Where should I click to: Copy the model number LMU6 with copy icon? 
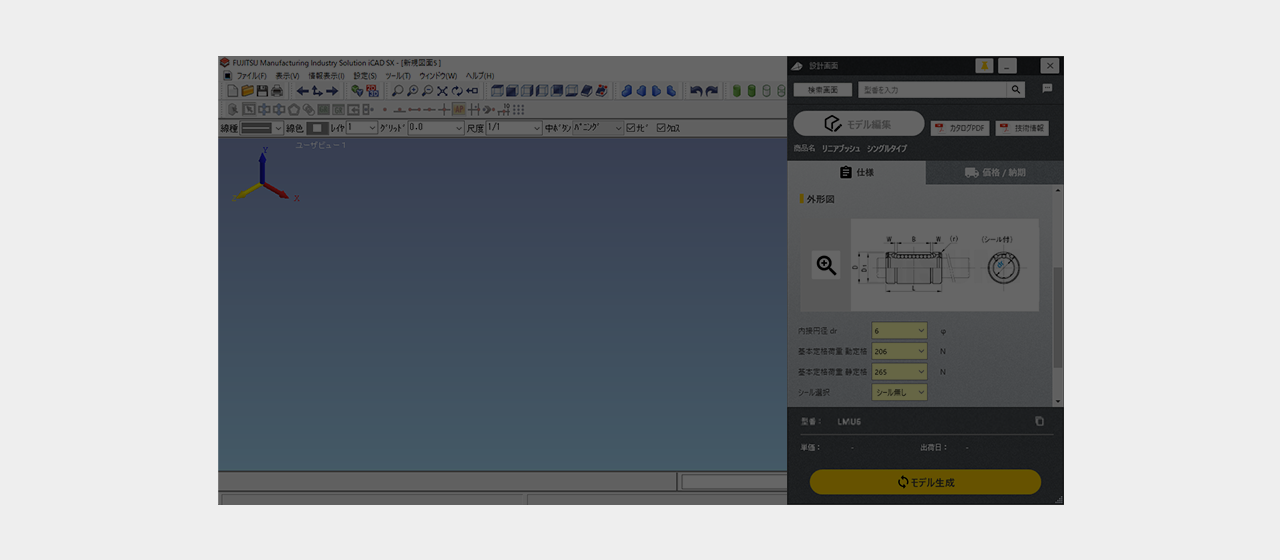click(x=1039, y=421)
